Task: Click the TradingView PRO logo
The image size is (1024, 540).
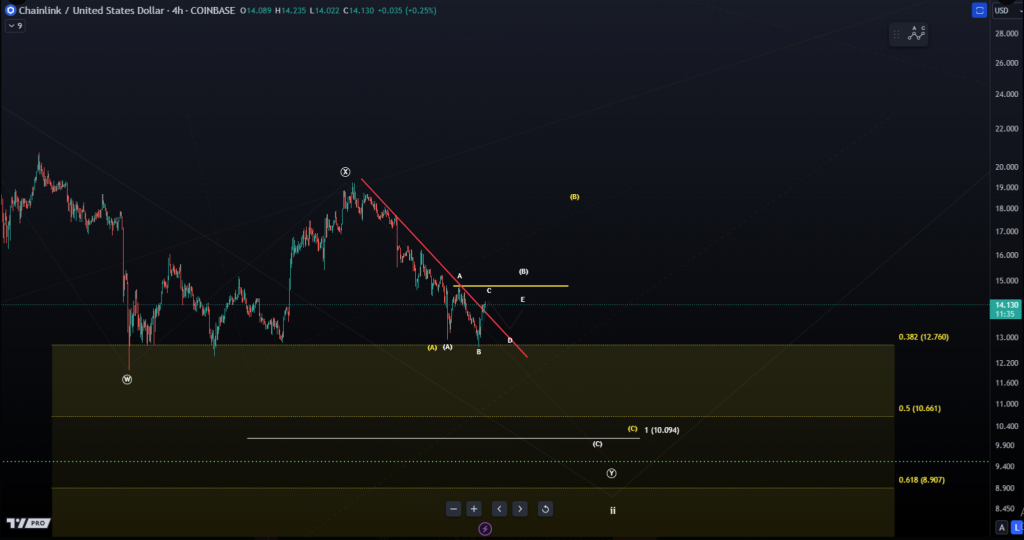Action: click(x=28, y=523)
